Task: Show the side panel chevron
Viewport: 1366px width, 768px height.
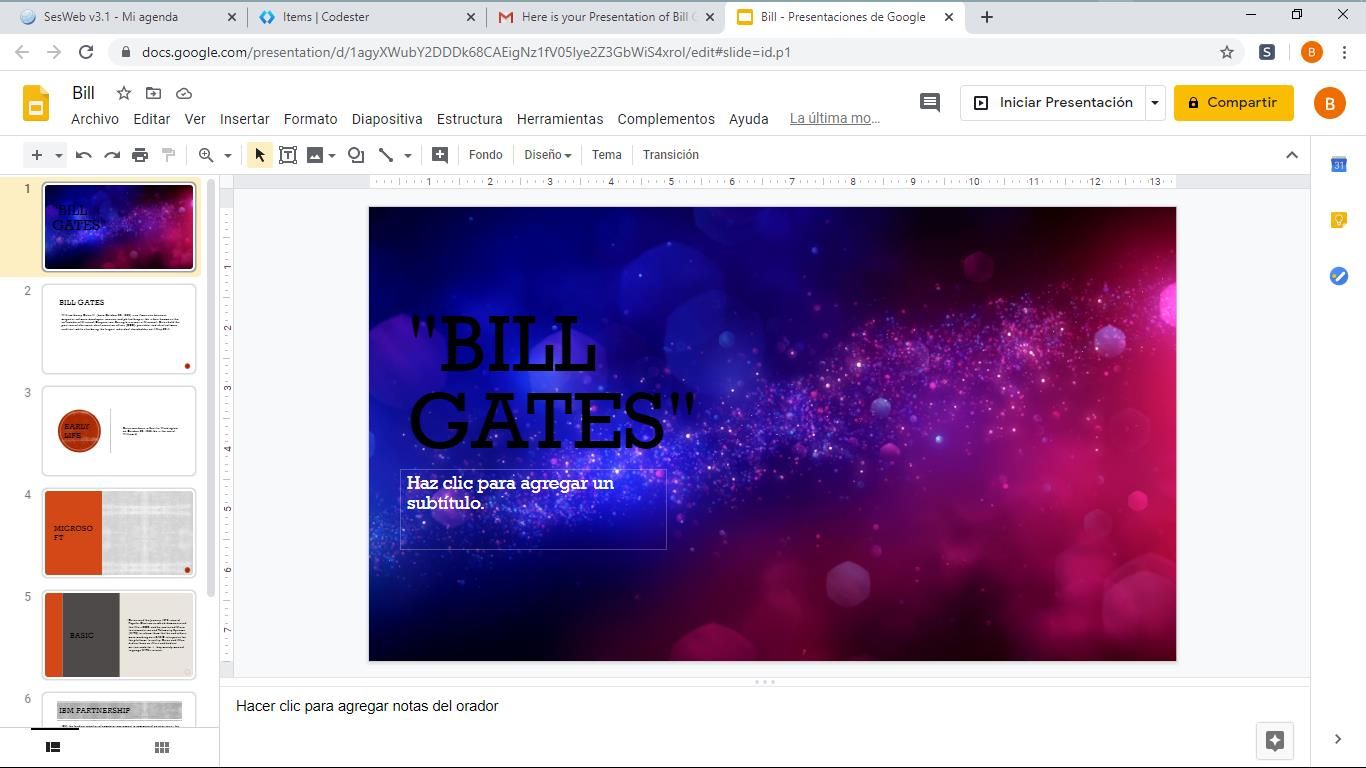Action: point(1338,739)
